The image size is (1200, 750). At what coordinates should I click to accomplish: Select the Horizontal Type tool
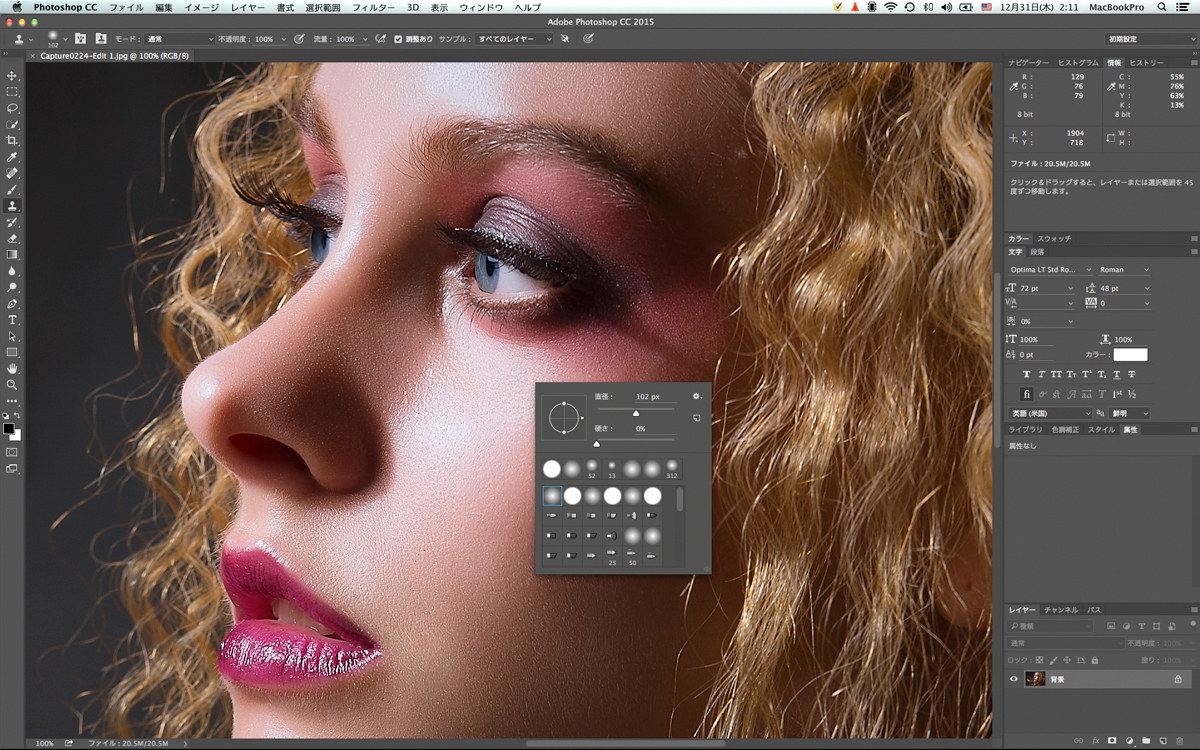click(x=12, y=320)
